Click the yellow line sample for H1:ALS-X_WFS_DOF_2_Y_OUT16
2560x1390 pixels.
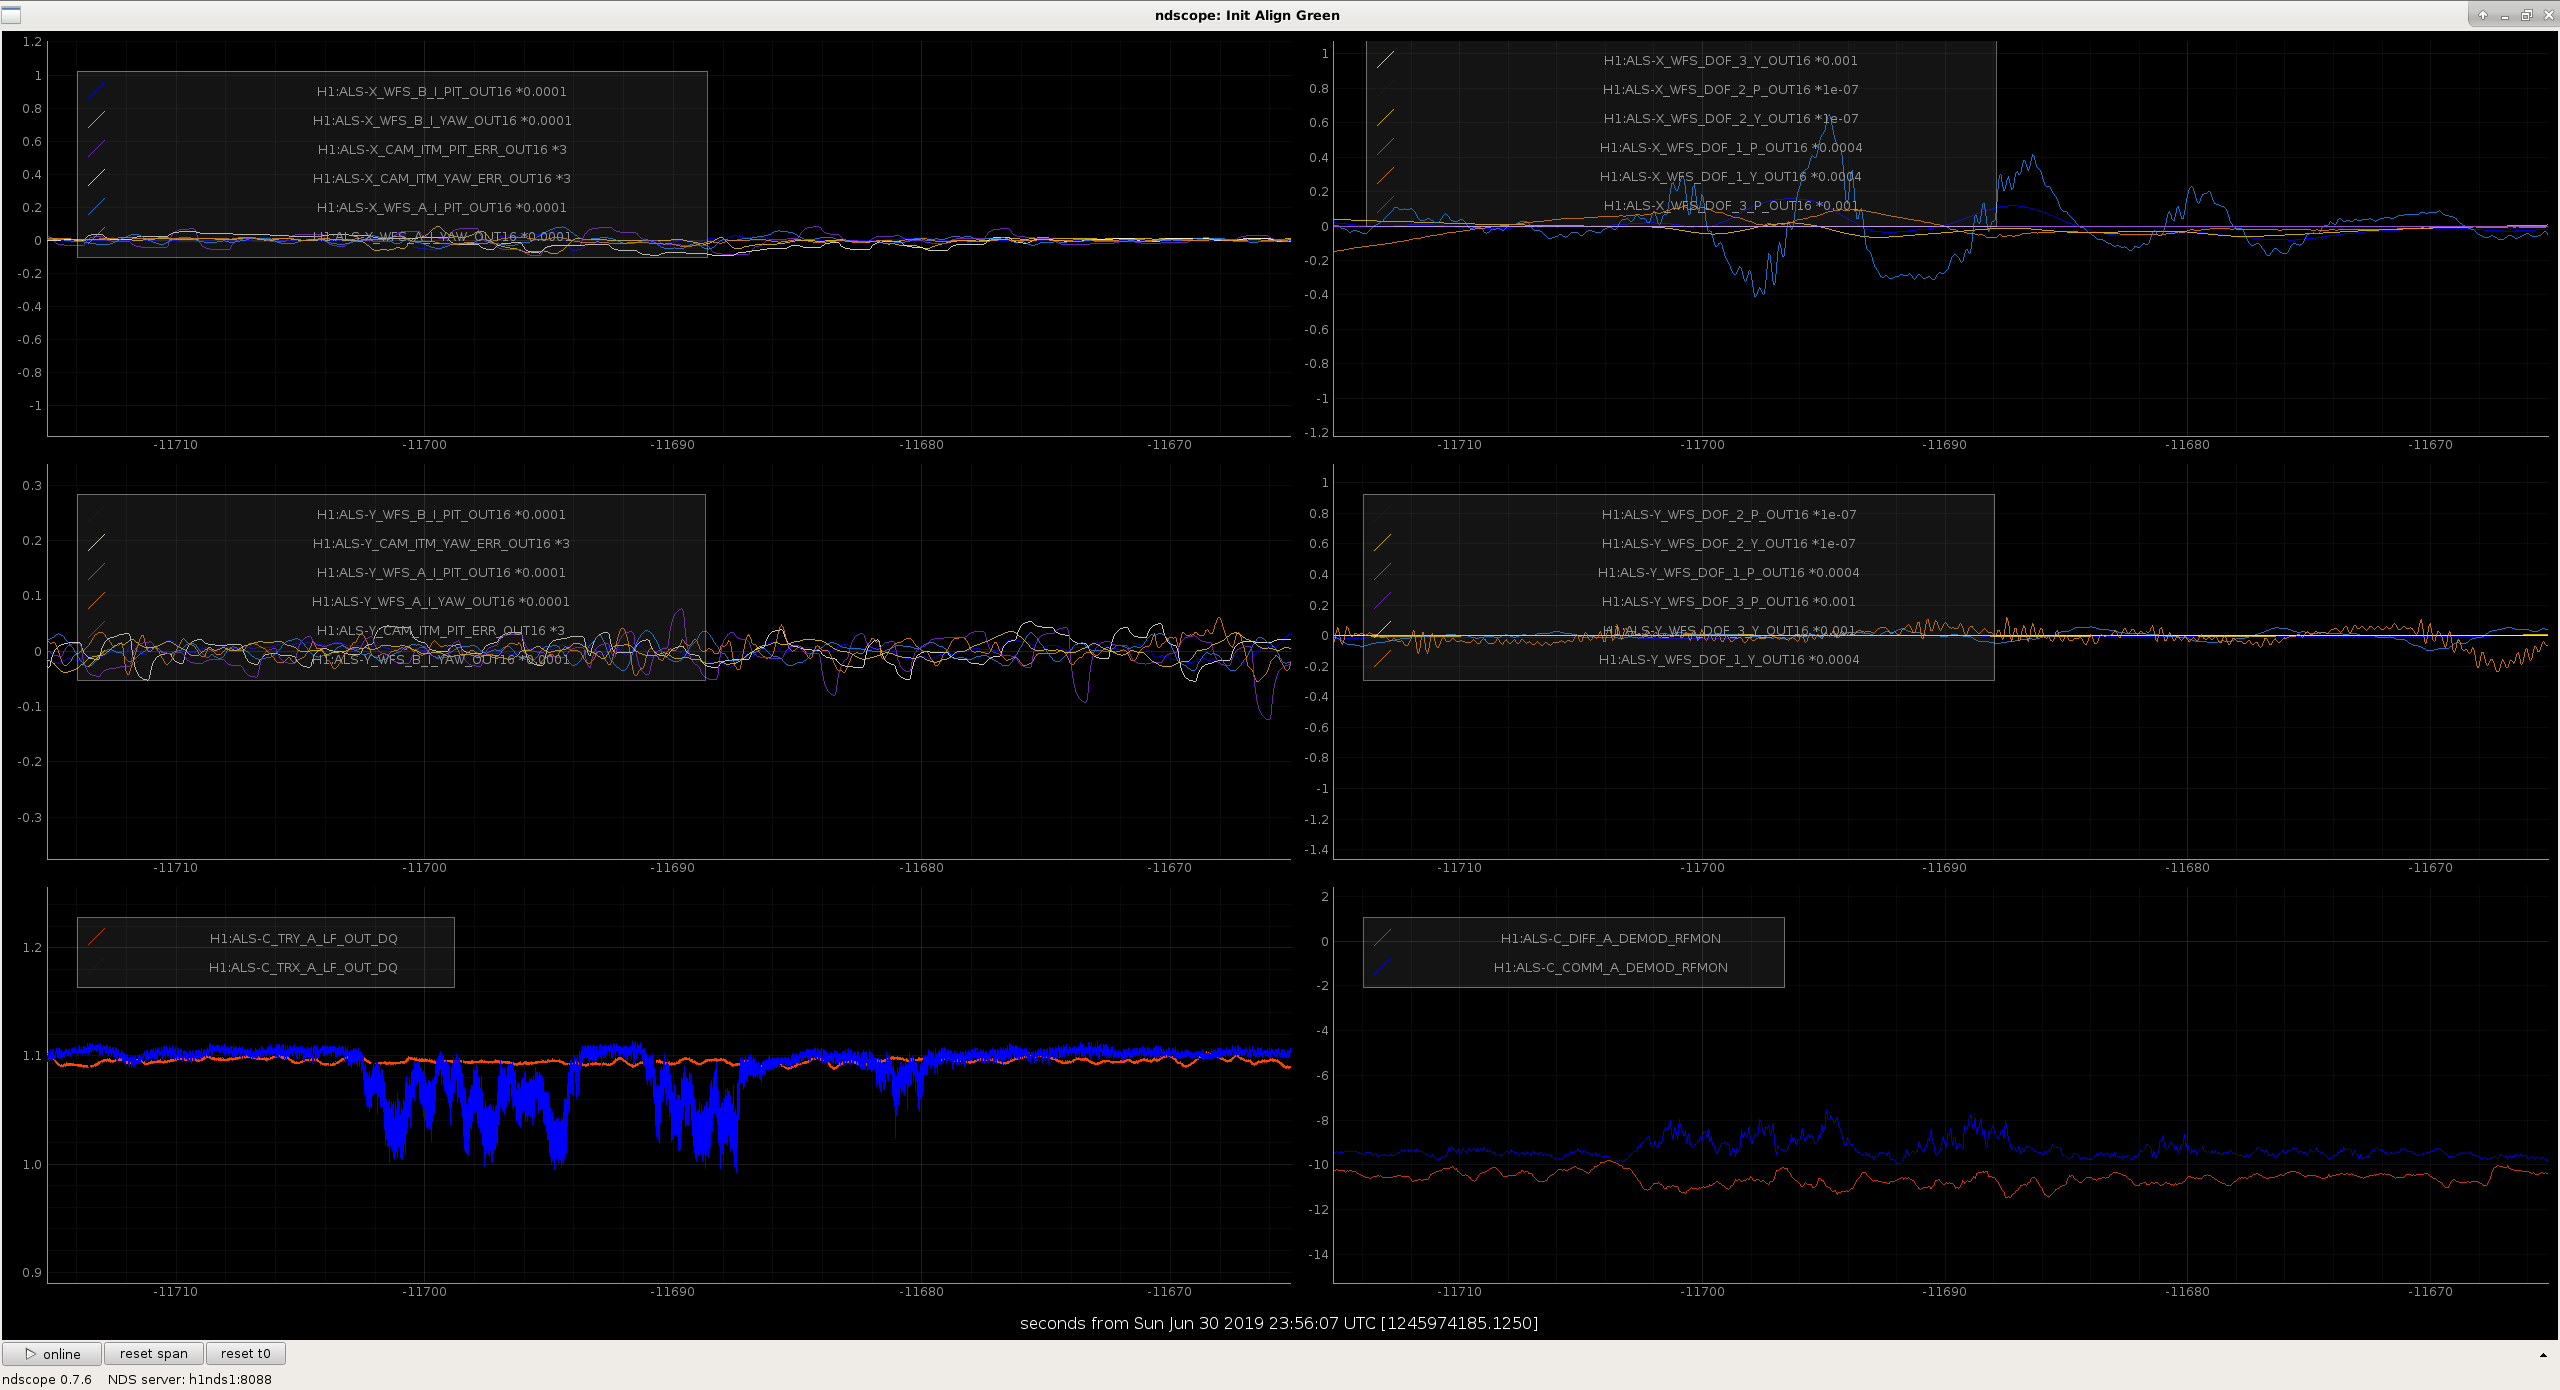click(1385, 119)
